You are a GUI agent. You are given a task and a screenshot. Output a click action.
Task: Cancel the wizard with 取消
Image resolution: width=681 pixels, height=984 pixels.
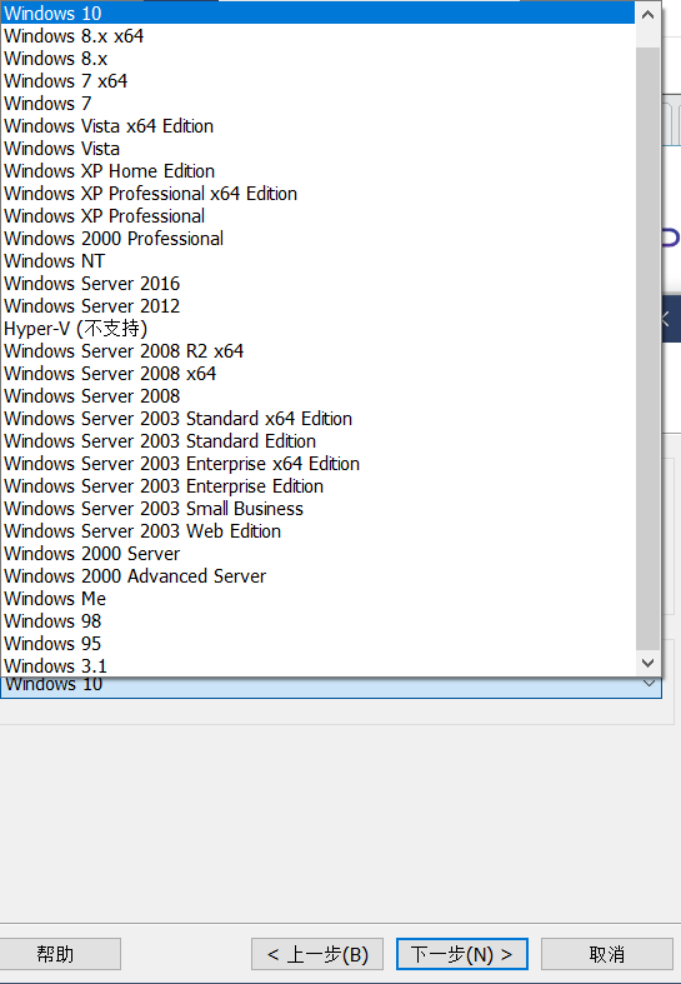coord(607,954)
